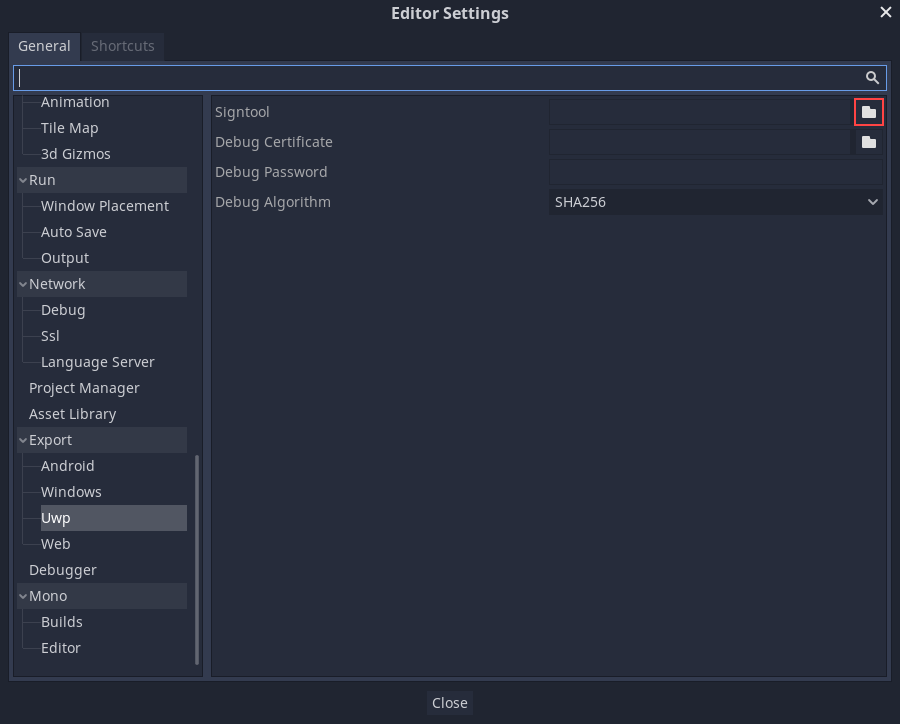Open Language Server under Network
Viewport: 900px width, 724px height.
(x=97, y=361)
